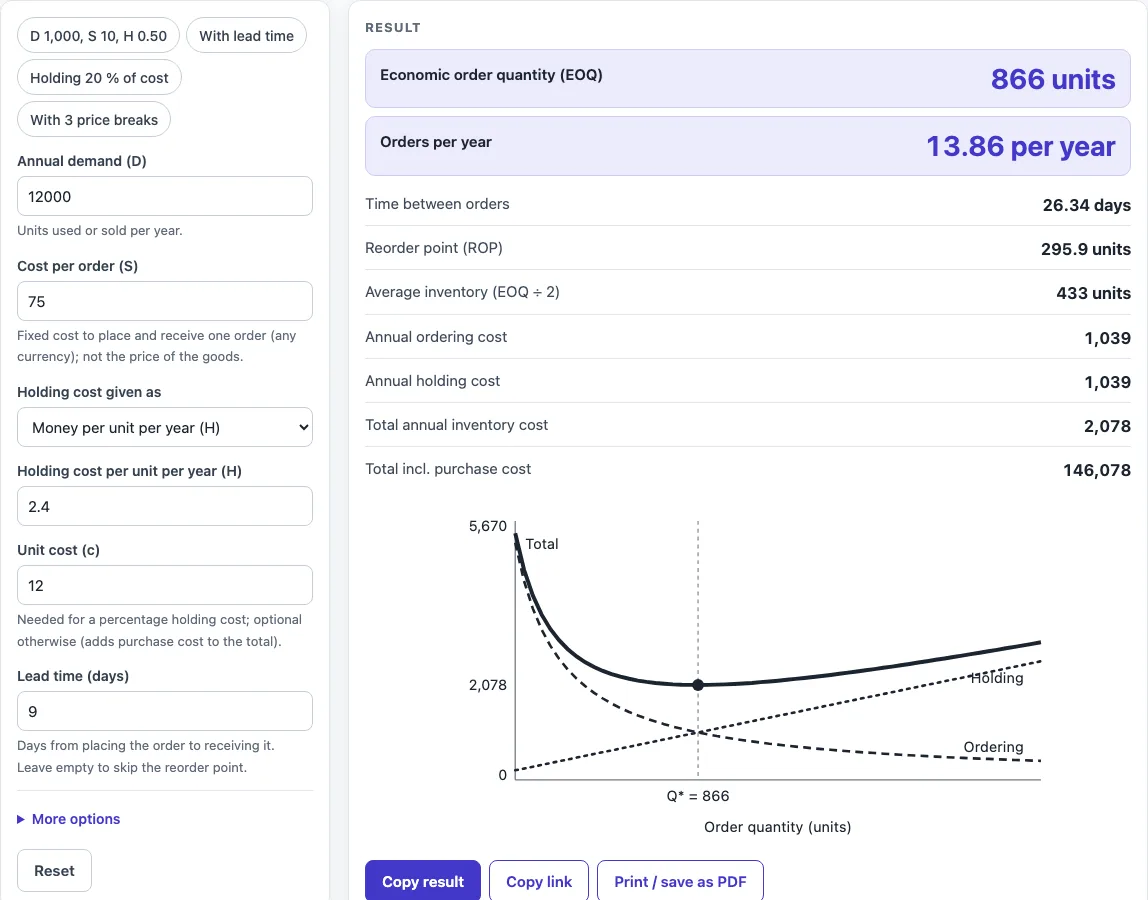The image size is (1148, 900).
Task: Apply the 'D 1,000, S 10, H 0.50' preset
Action: click(98, 36)
